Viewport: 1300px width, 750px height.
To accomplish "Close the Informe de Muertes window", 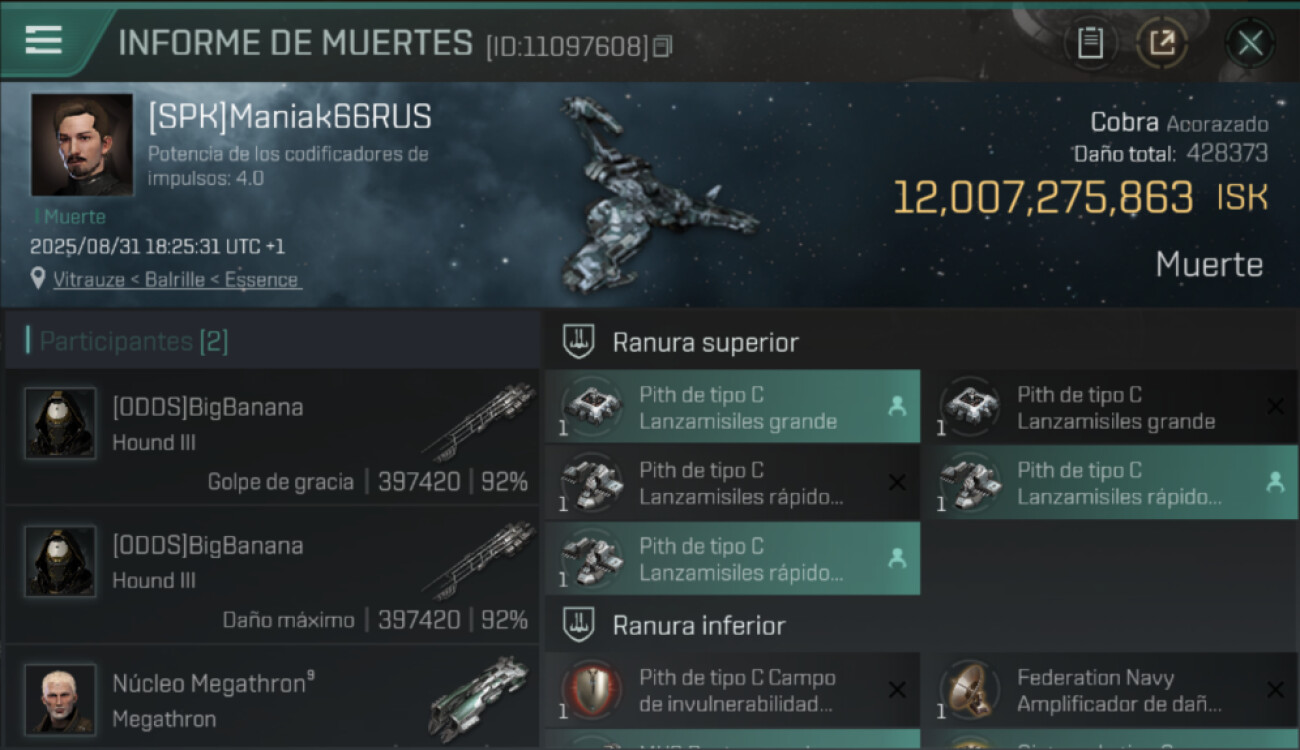I will click(x=1250, y=43).
